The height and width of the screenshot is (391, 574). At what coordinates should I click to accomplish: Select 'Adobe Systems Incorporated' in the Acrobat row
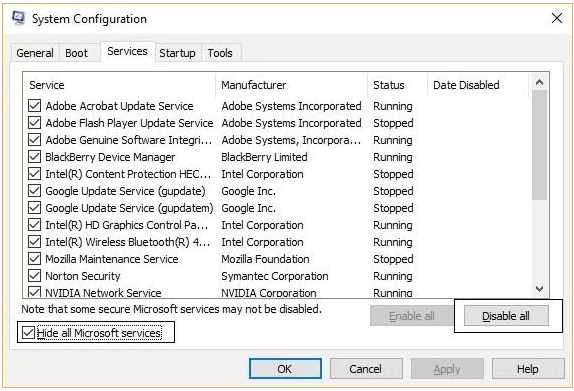[x=291, y=106]
